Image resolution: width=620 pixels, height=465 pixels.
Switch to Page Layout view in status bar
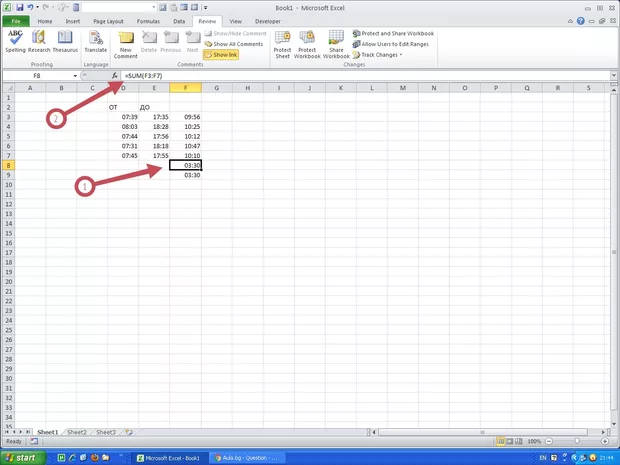[x=510, y=441]
